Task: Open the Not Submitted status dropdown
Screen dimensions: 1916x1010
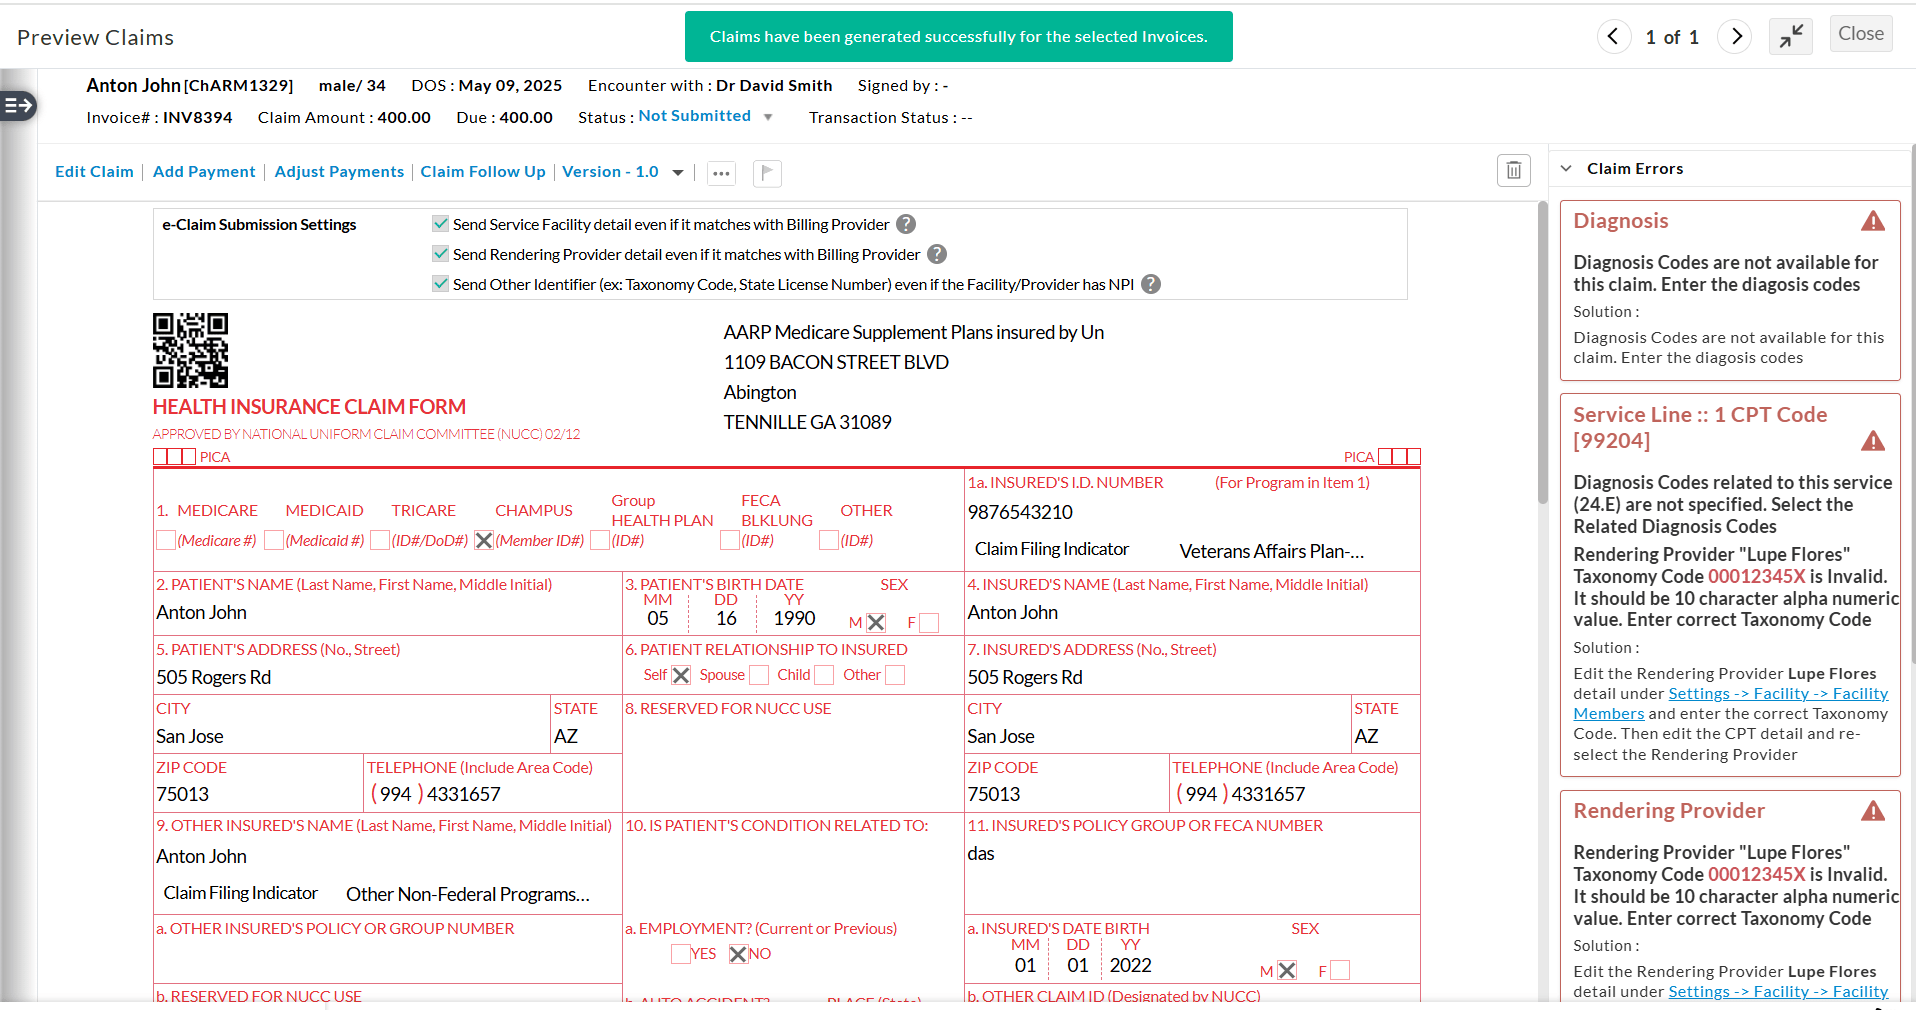Action: 767,117
